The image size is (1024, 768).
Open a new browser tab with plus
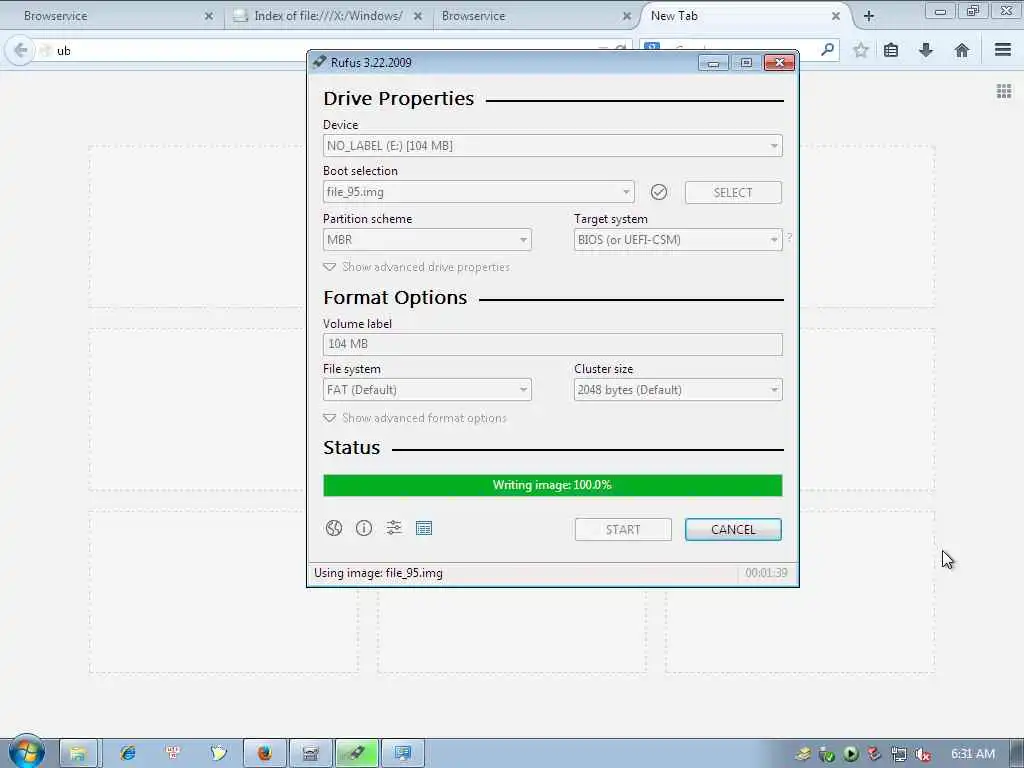[869, 16]
